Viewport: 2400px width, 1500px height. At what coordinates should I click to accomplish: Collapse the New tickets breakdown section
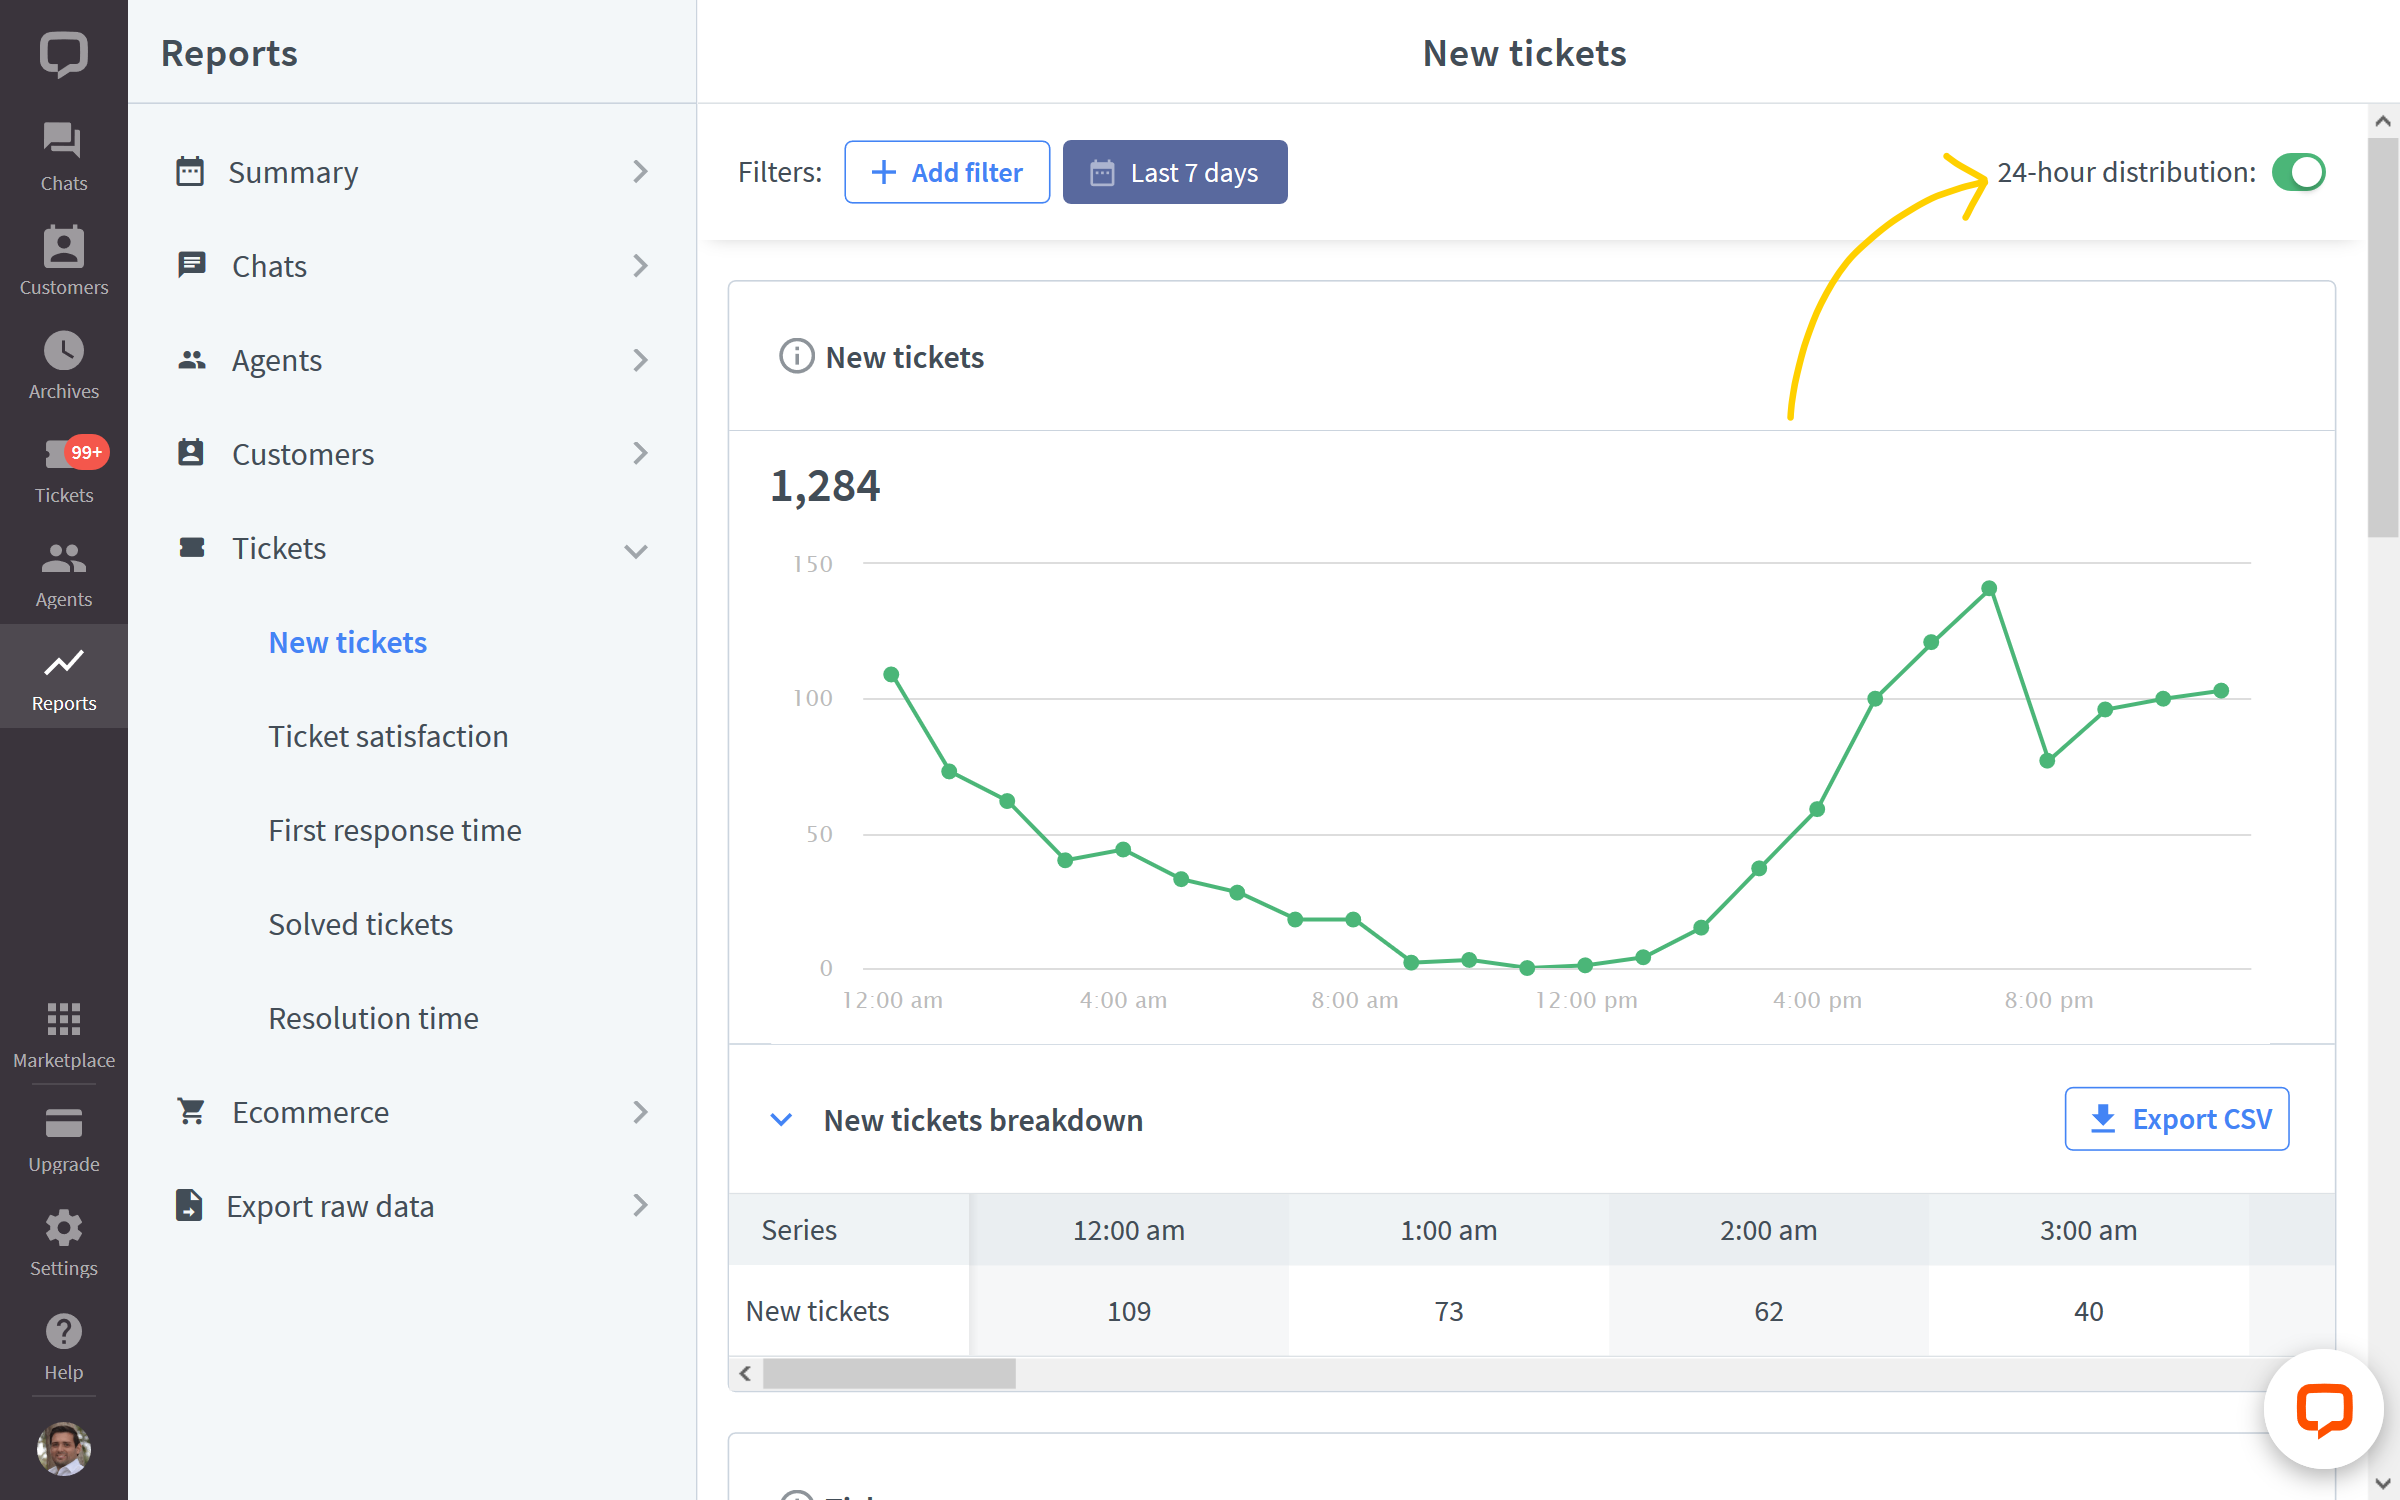point(781,1119)
